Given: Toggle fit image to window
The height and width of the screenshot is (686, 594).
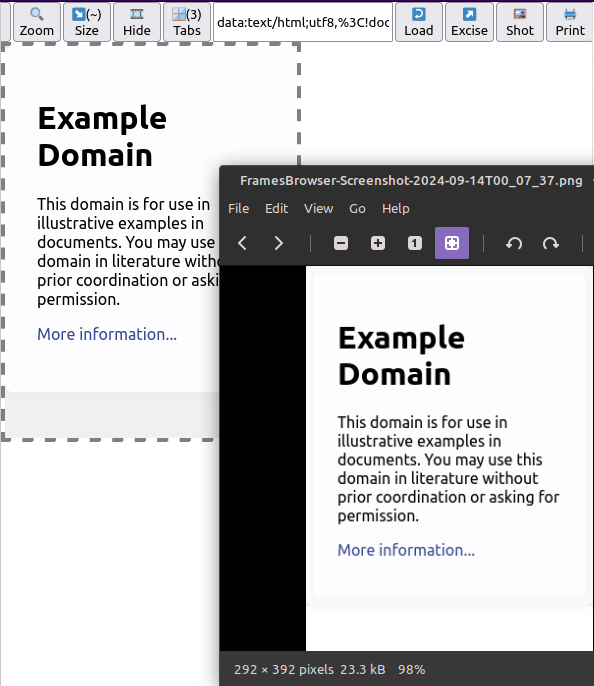Looking at the screenshot, I should (452, 243).
